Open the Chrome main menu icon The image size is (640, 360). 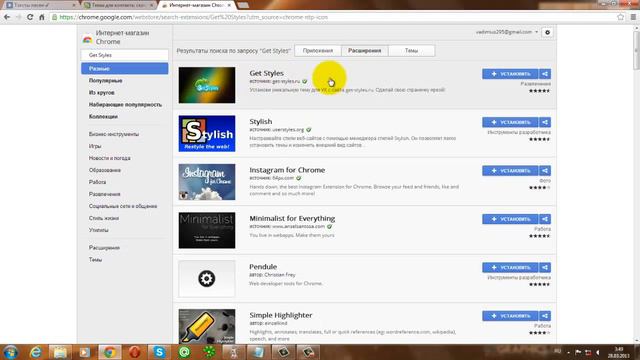[633, 17]
